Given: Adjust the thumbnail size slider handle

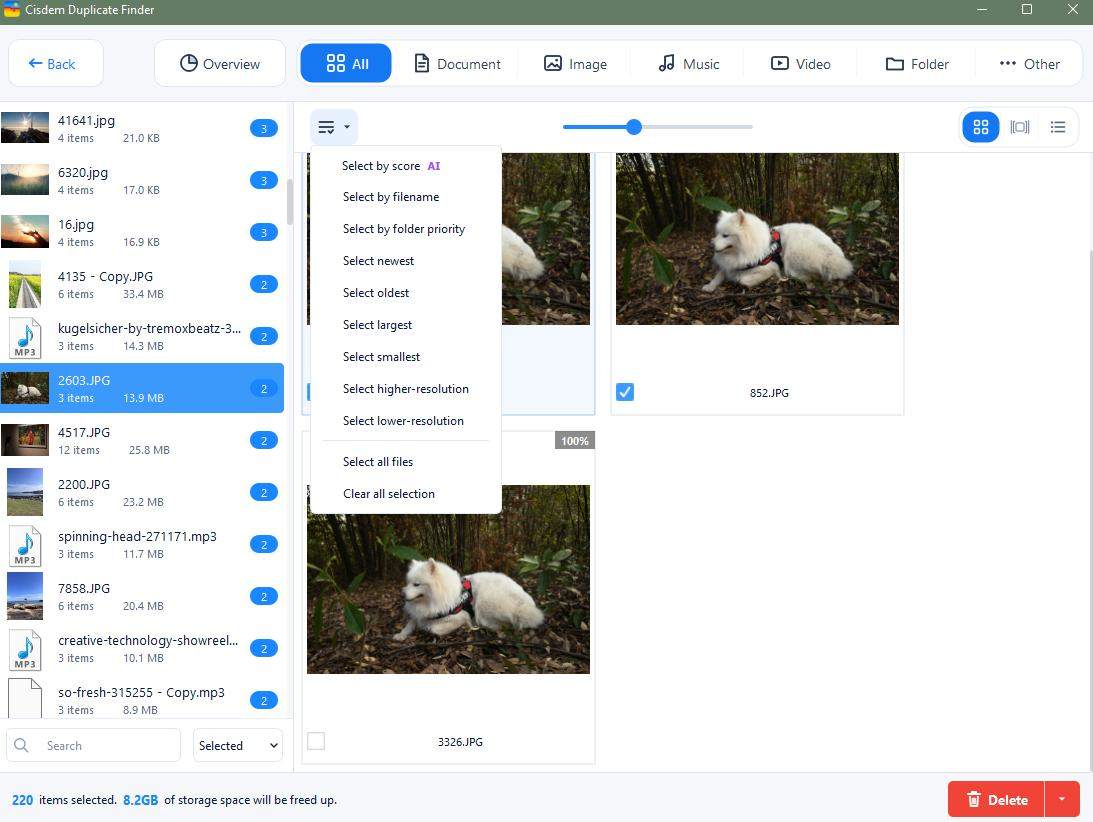Looking at the screenshot, I should coord(634,127).
